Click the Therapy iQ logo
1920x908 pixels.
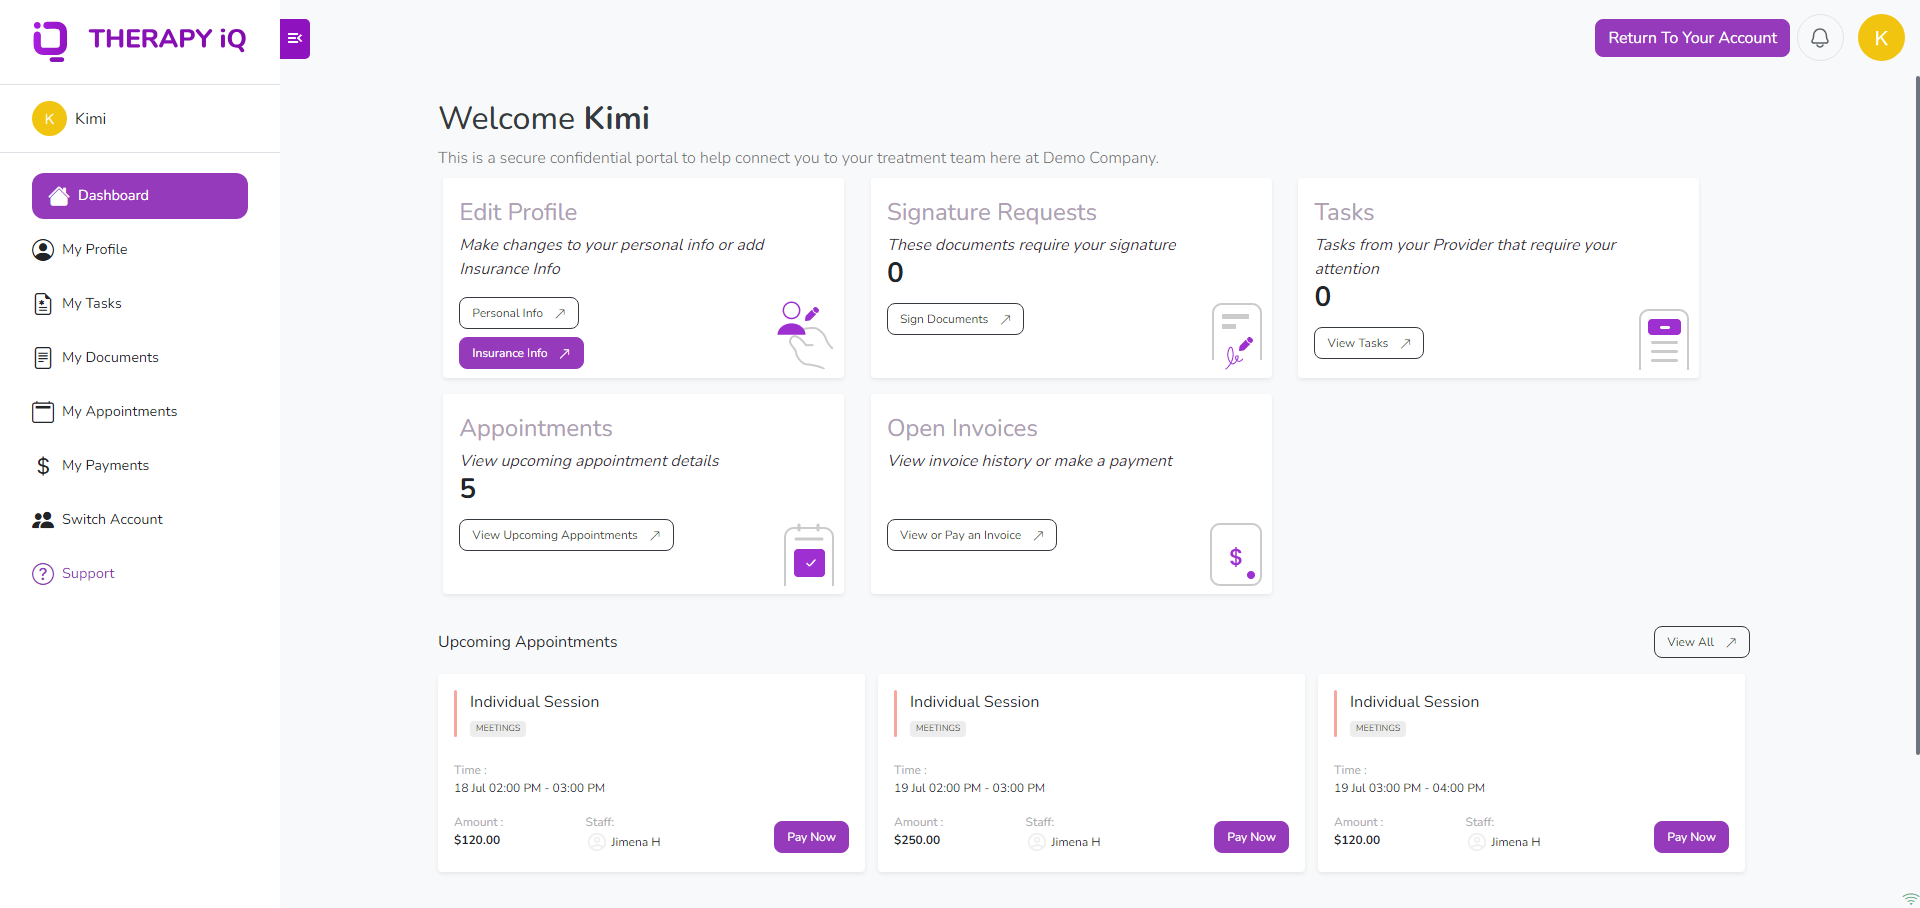(x=140, y=39)
